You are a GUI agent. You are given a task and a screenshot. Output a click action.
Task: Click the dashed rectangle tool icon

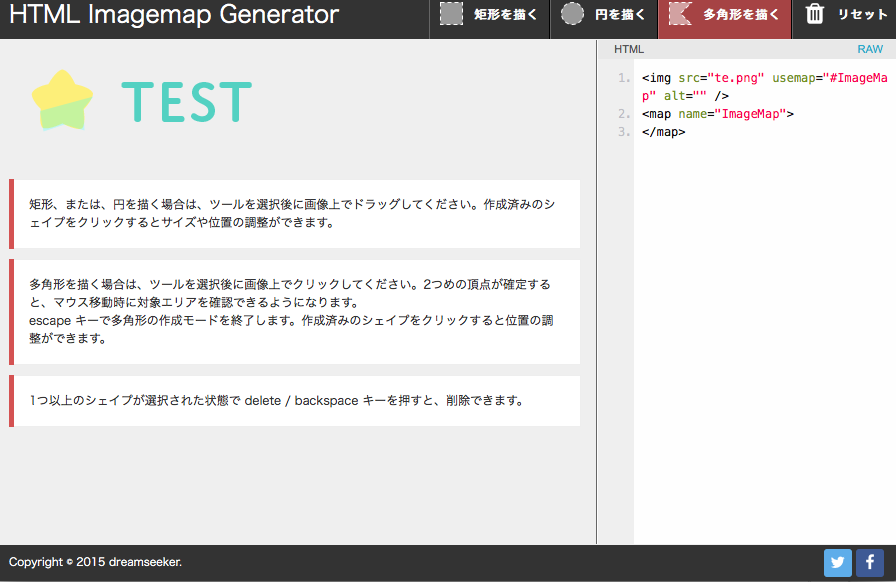click(x=451, y=14)
